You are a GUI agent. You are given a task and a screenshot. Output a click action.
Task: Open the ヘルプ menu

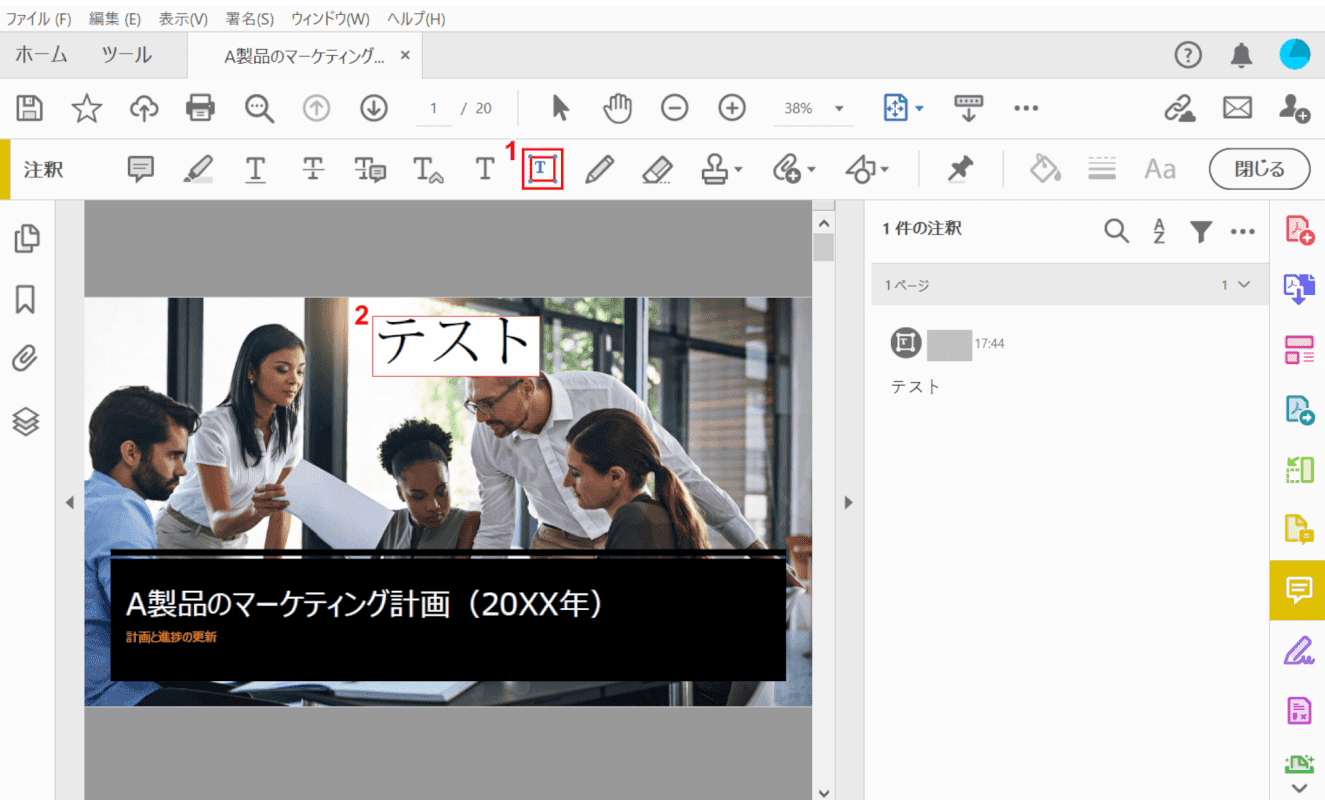click(415, 19)
